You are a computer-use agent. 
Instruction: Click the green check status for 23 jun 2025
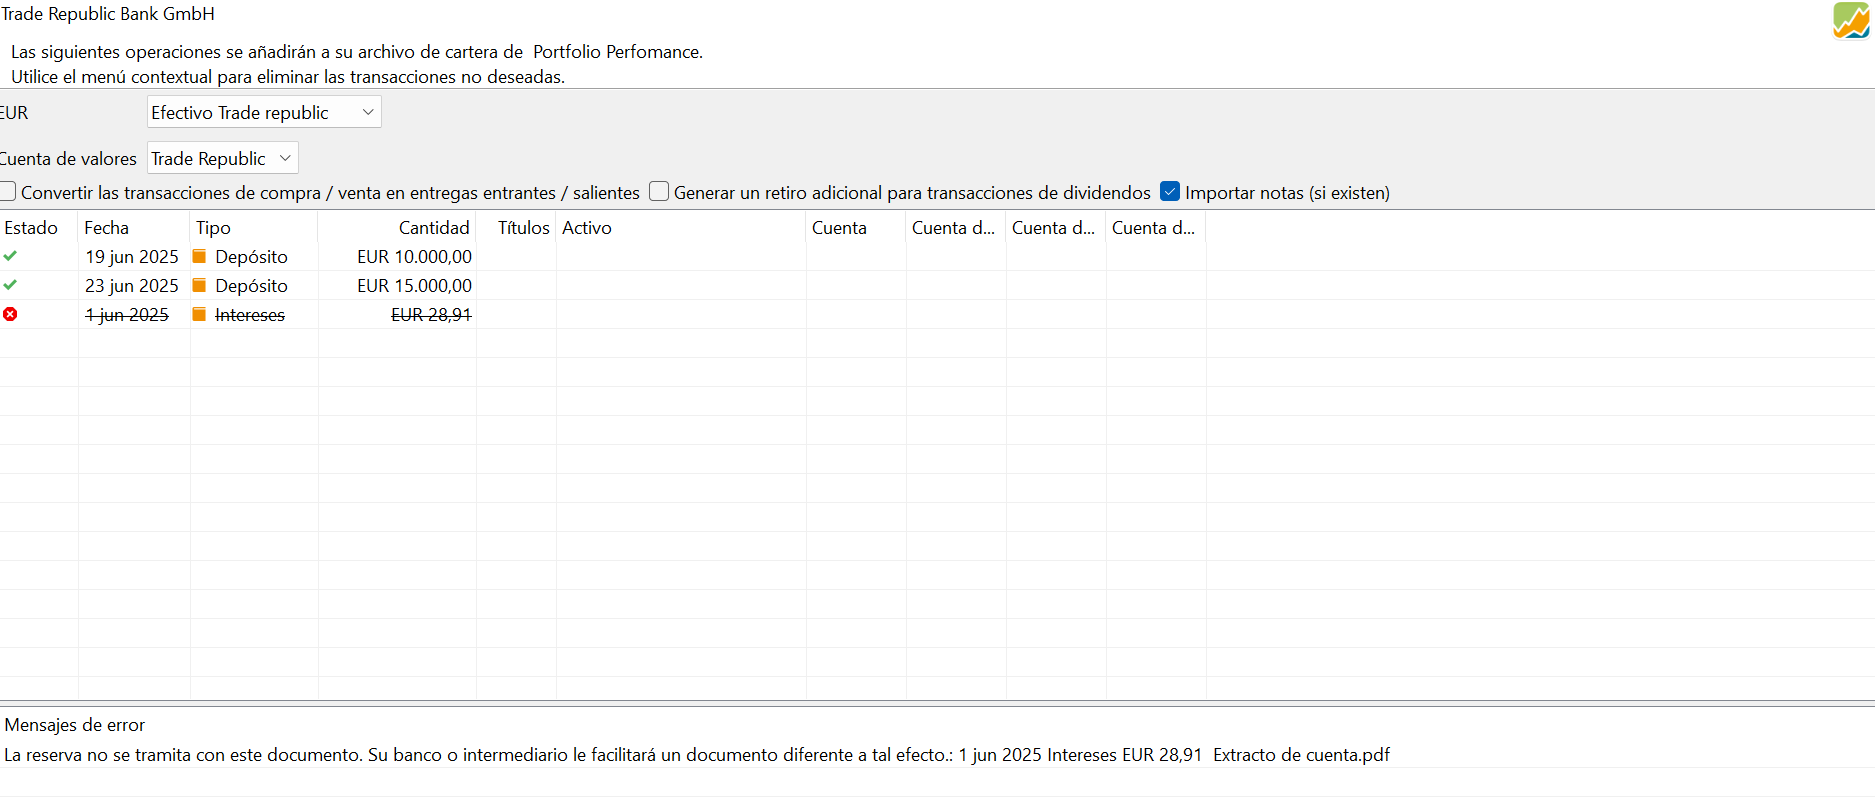10,285
